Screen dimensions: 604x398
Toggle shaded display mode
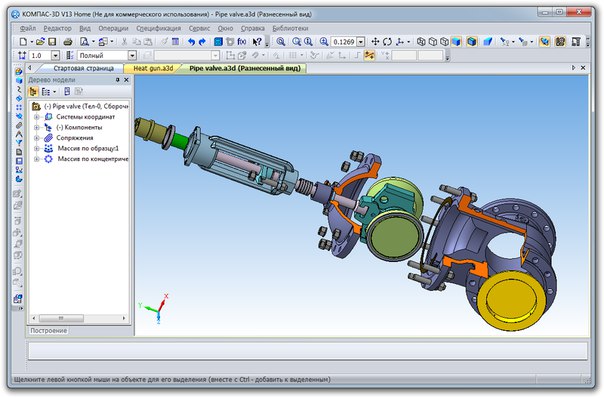[456, 42]
